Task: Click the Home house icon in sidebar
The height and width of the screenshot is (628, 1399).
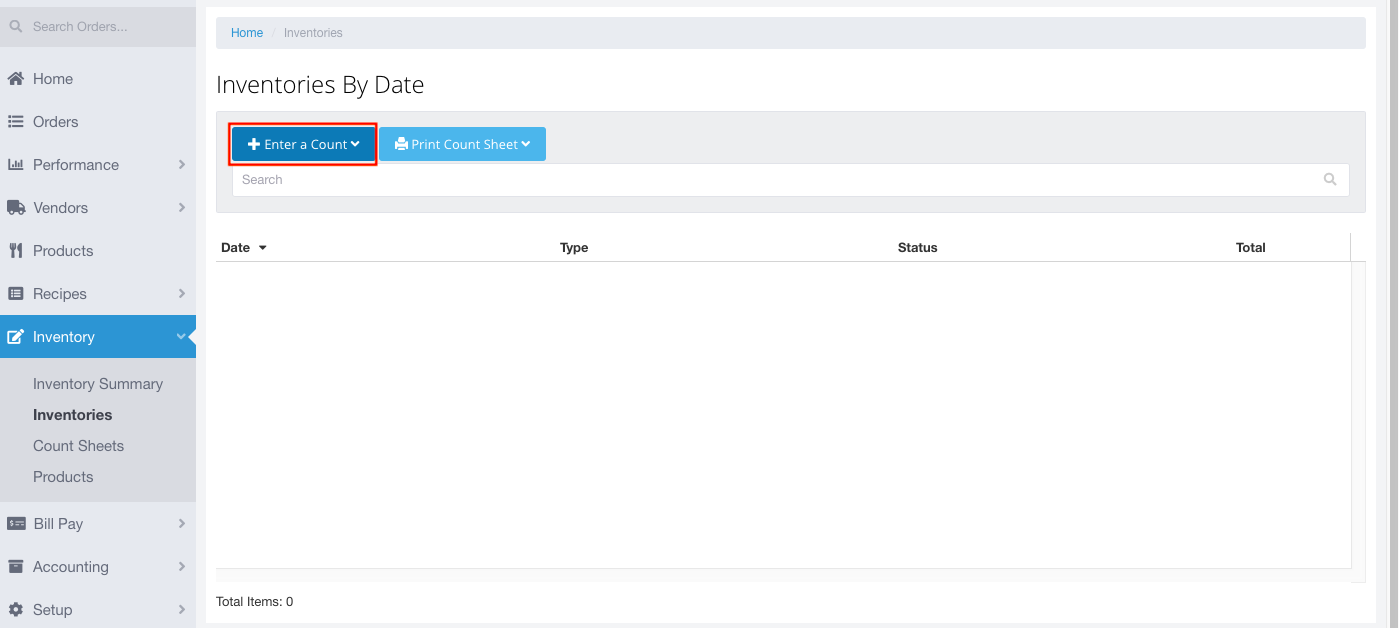Action: point(16,79)
